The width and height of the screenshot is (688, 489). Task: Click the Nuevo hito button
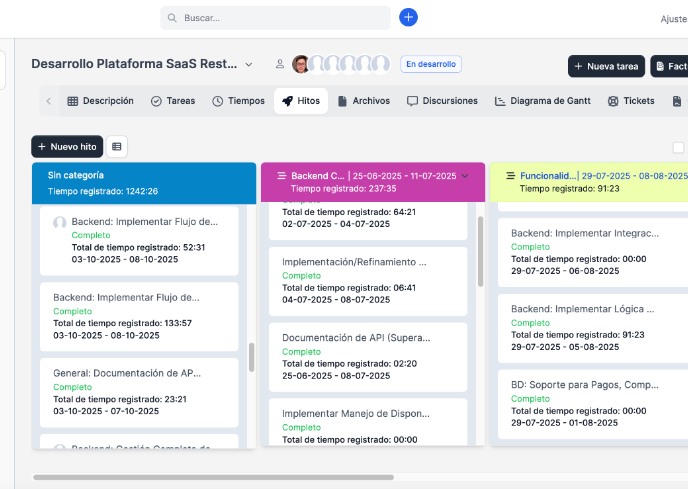[x=67, y=147]
